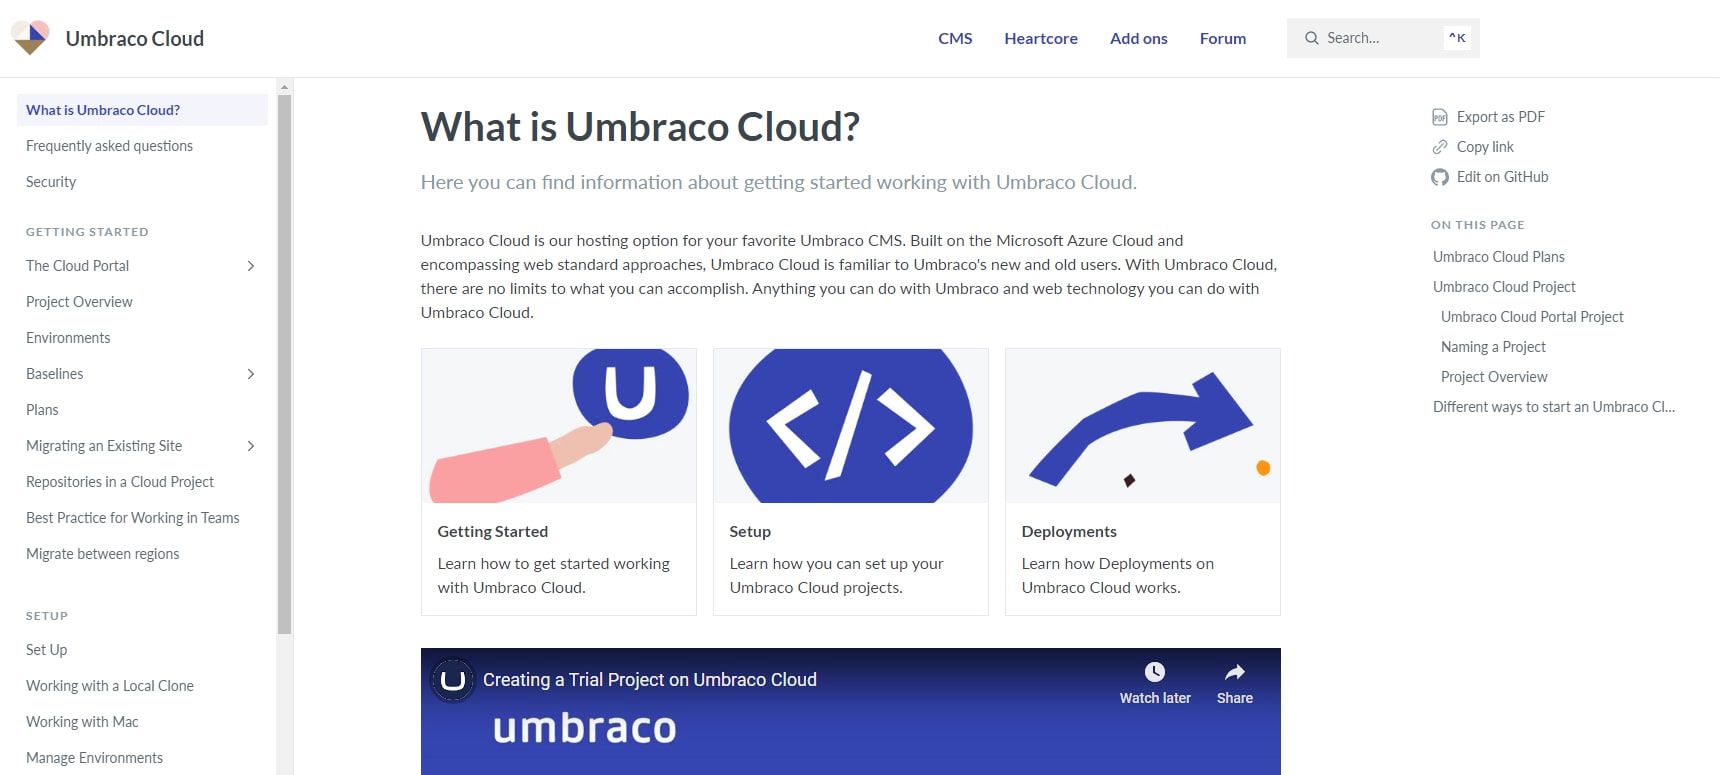Open the Security page in sidebar
Viewport: 1720px width, 775px height.
[51, 182]
